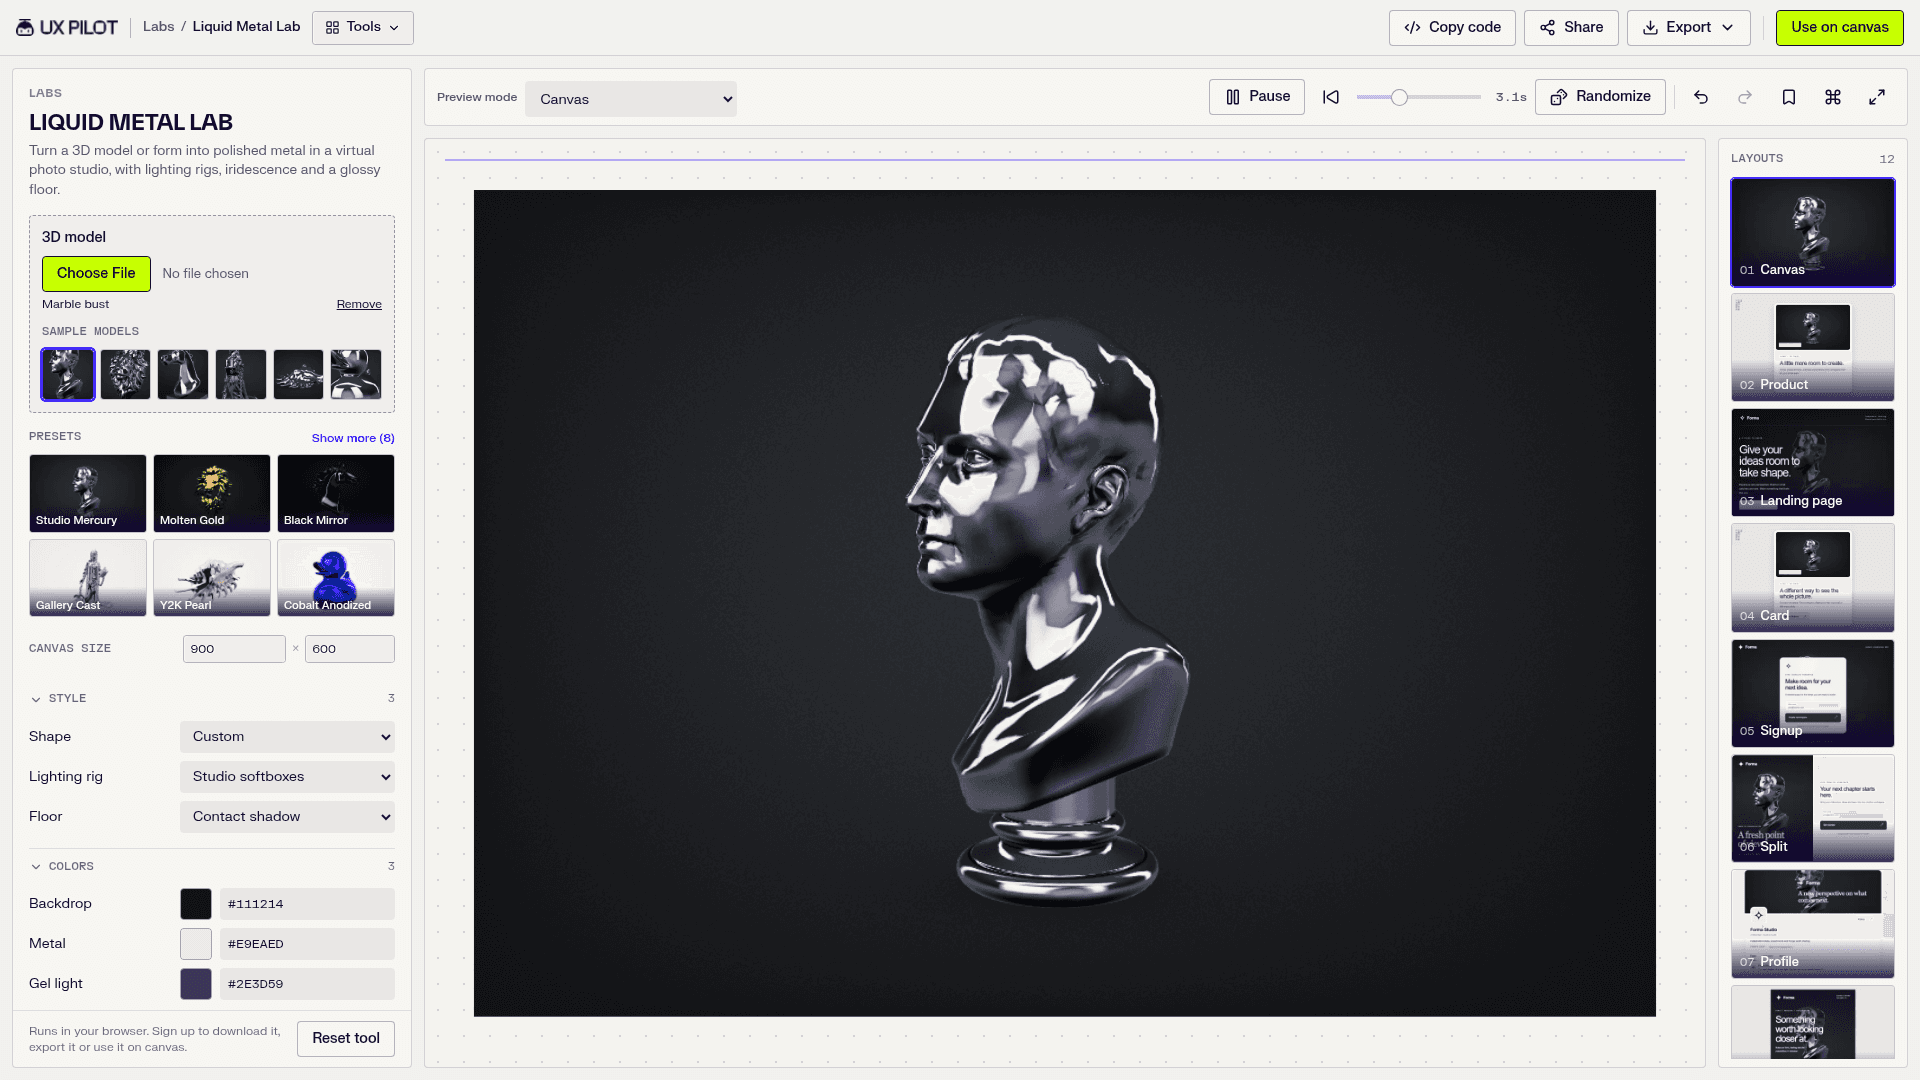Restart animation with the skip-to-start icon
1920x1080 pixels.
1331,97
